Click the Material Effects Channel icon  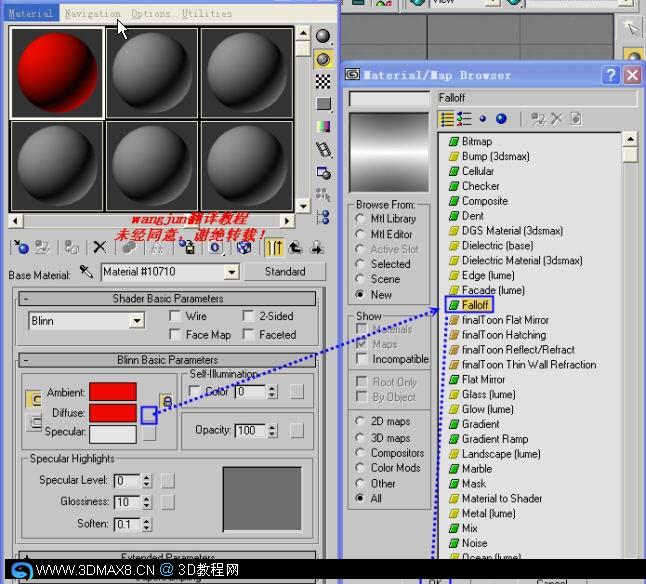(x=215, y=247)
